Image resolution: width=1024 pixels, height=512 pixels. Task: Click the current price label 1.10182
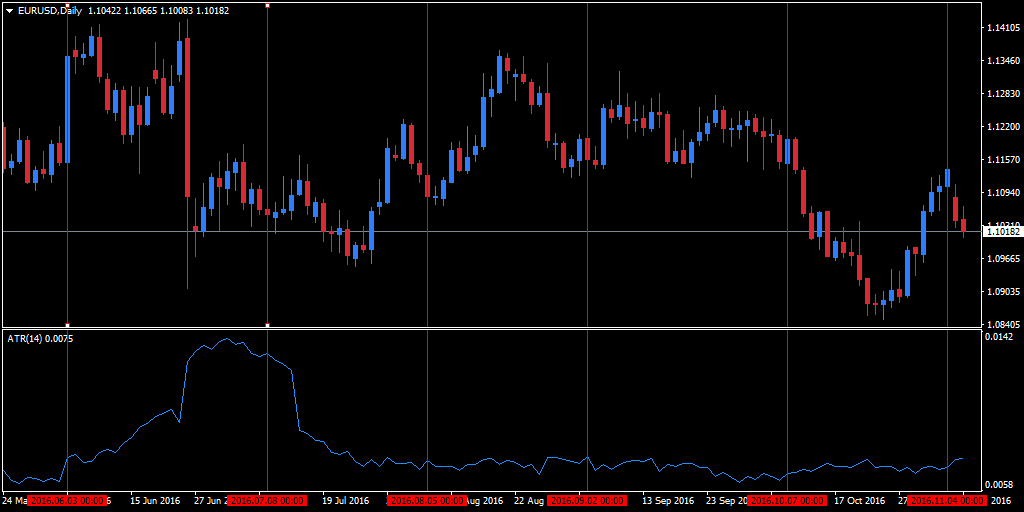[x=1002, y=231]
